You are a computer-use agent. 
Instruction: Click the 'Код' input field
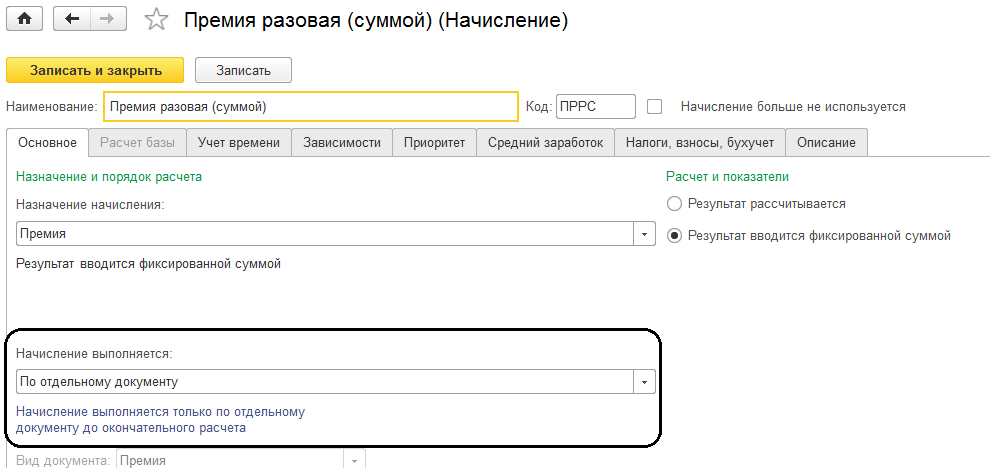tap(595, 106)
